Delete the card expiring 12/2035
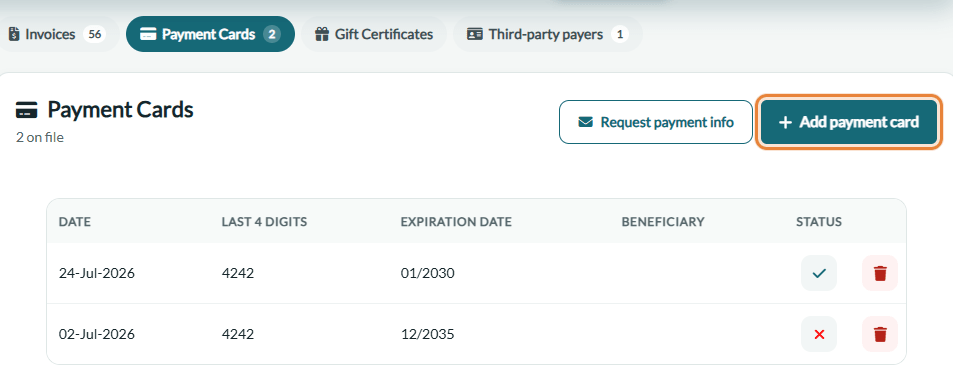Viewport: 953px width, 391px height. point(880,334)
